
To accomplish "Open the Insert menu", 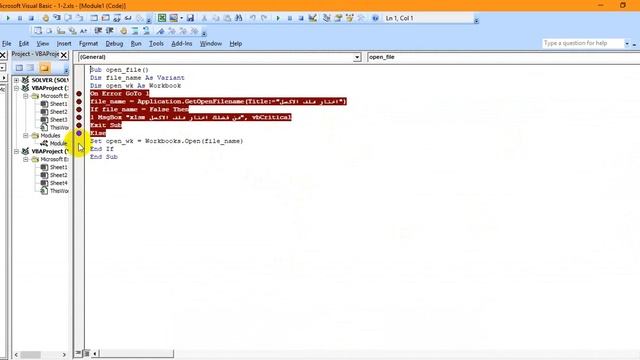I will (64, 44).
